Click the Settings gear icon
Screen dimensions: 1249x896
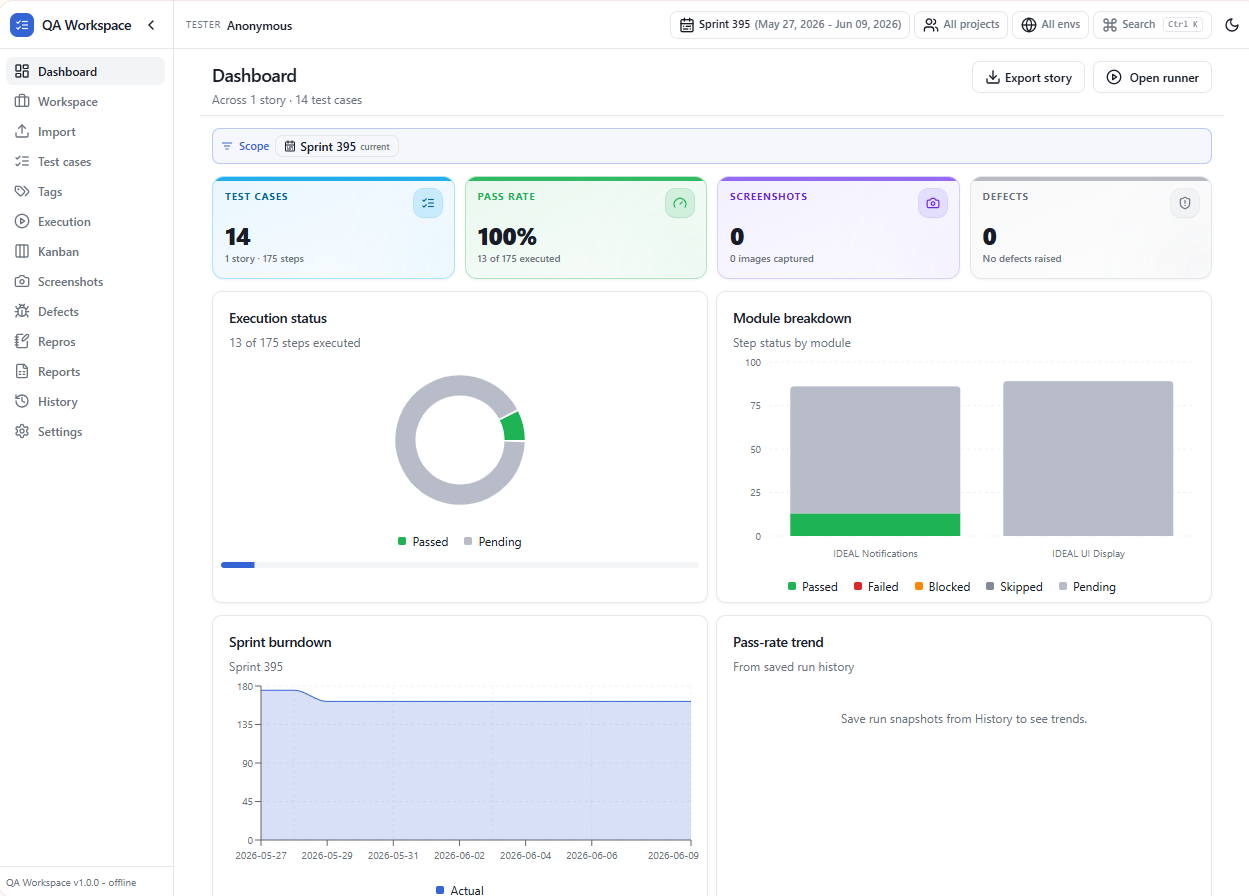22,431
